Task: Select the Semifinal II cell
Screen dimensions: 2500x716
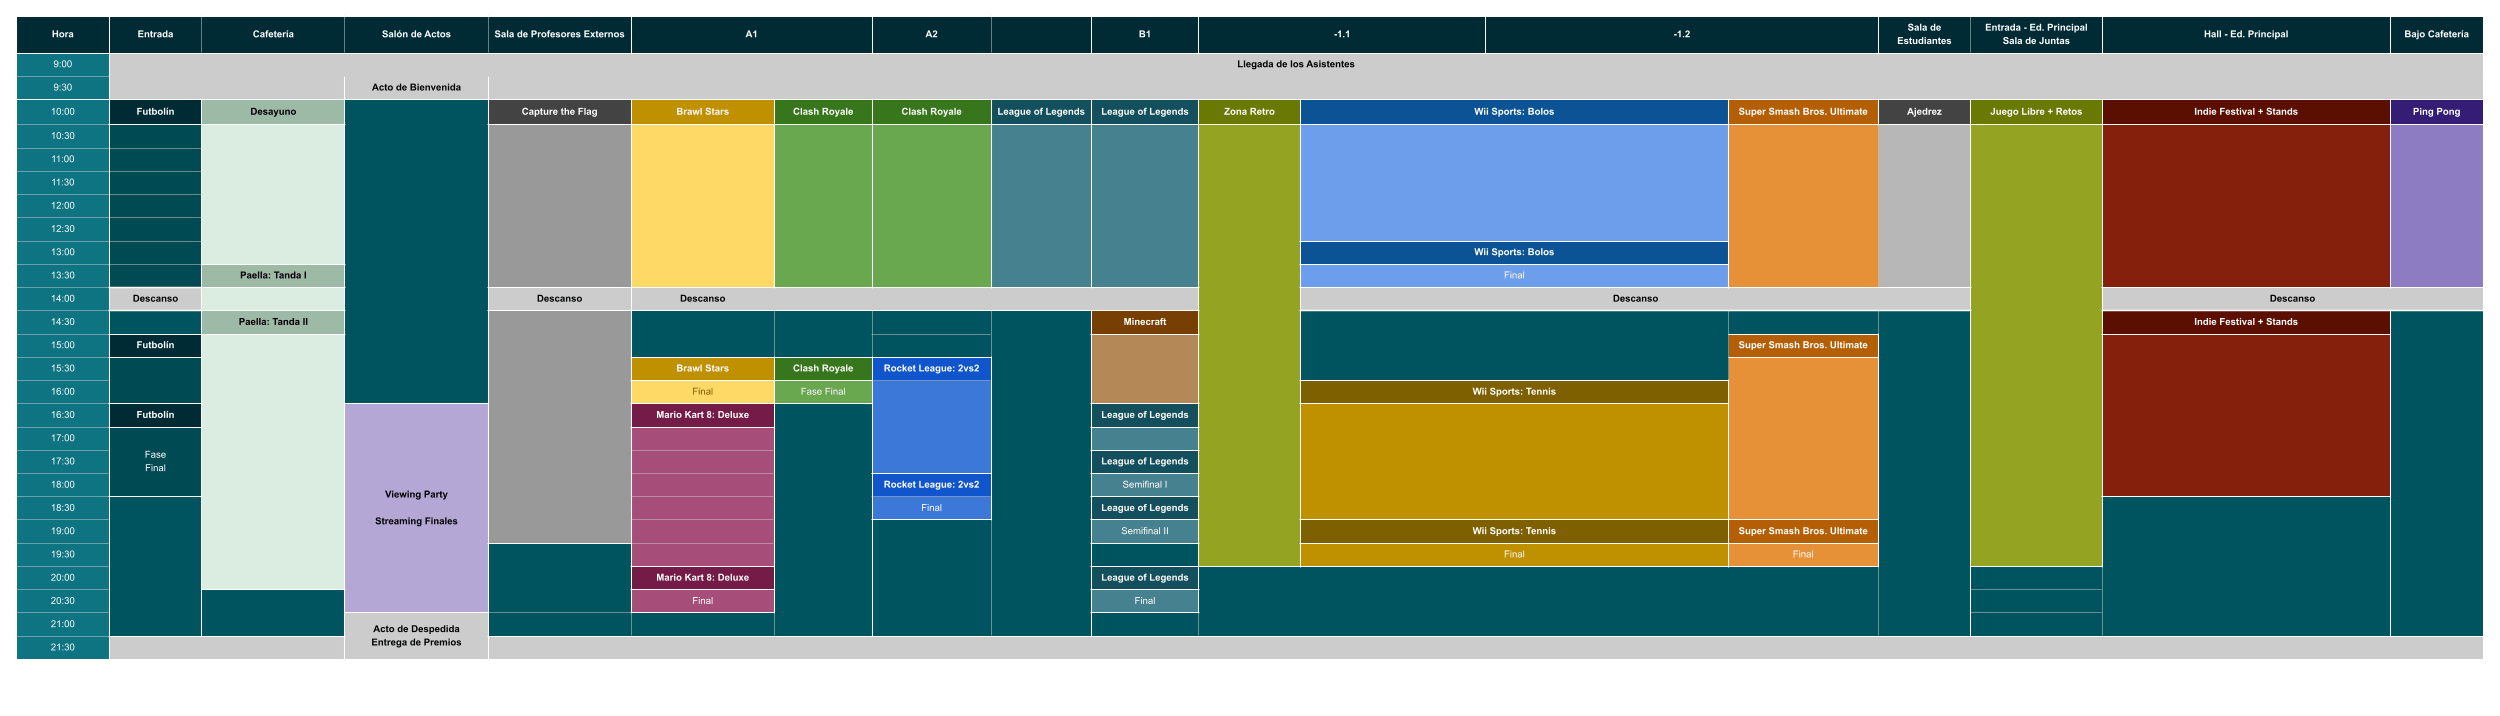Action: point(1144,531)
